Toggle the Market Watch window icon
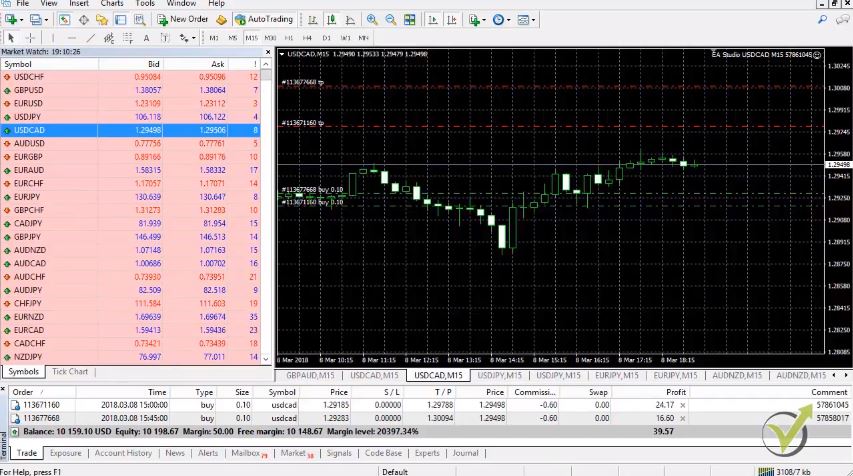The image size is (853, 476). [x=64, y=20]
